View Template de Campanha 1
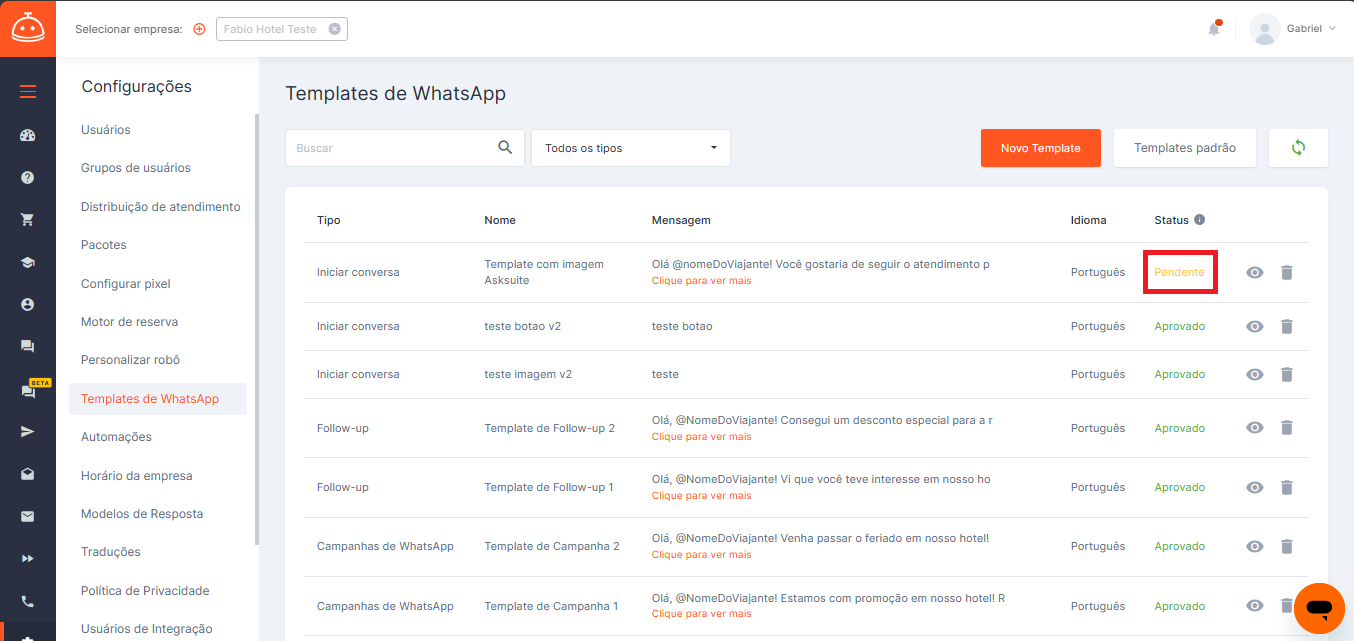 [x=1255, y=606]
